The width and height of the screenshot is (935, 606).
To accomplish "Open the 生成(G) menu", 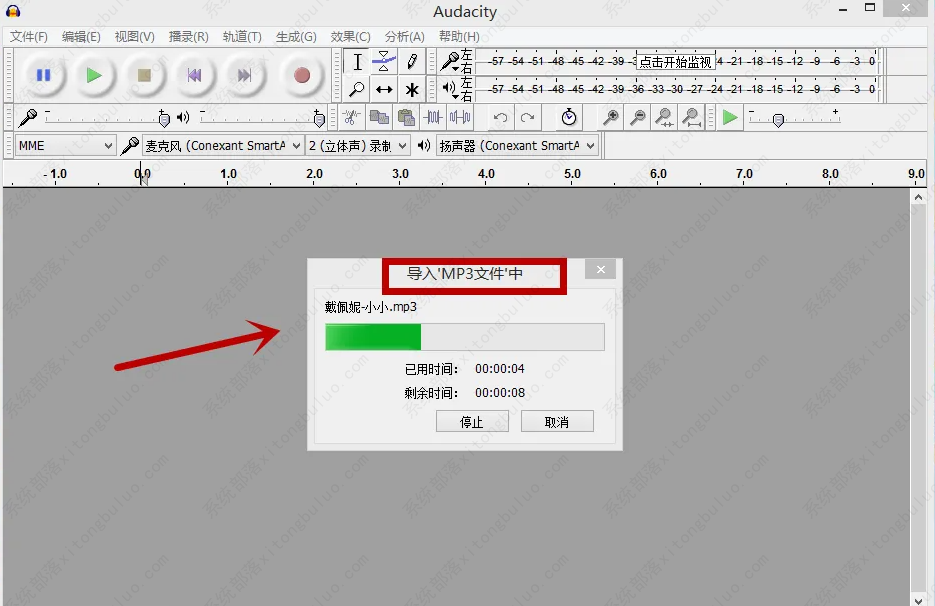I will point(296,37).
